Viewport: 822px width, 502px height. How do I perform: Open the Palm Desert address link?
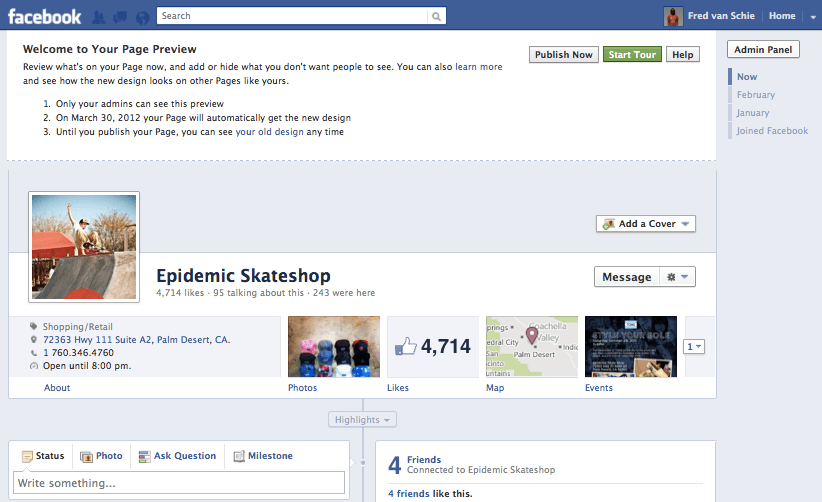pos(136,340)
